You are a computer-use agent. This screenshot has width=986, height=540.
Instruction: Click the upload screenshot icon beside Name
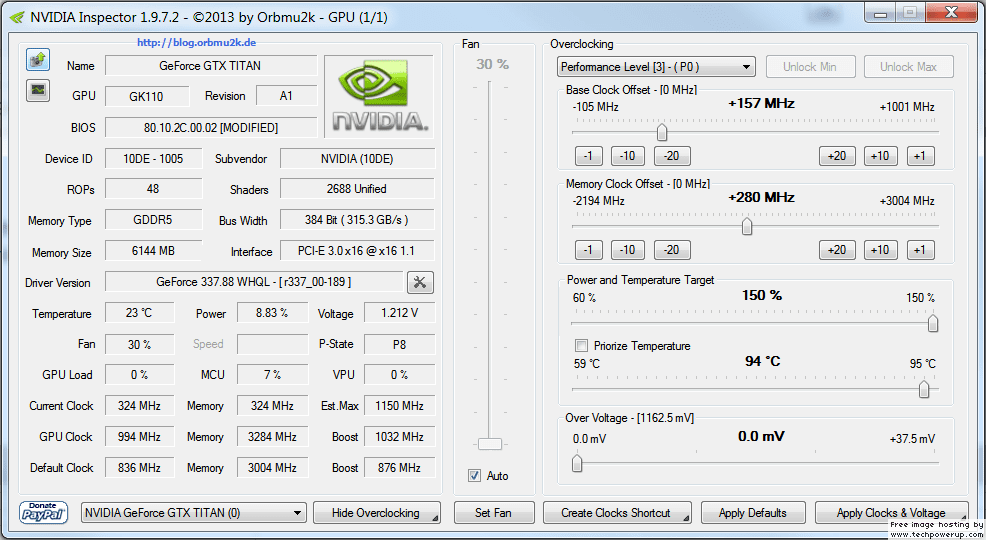click(x=38, y=60)
